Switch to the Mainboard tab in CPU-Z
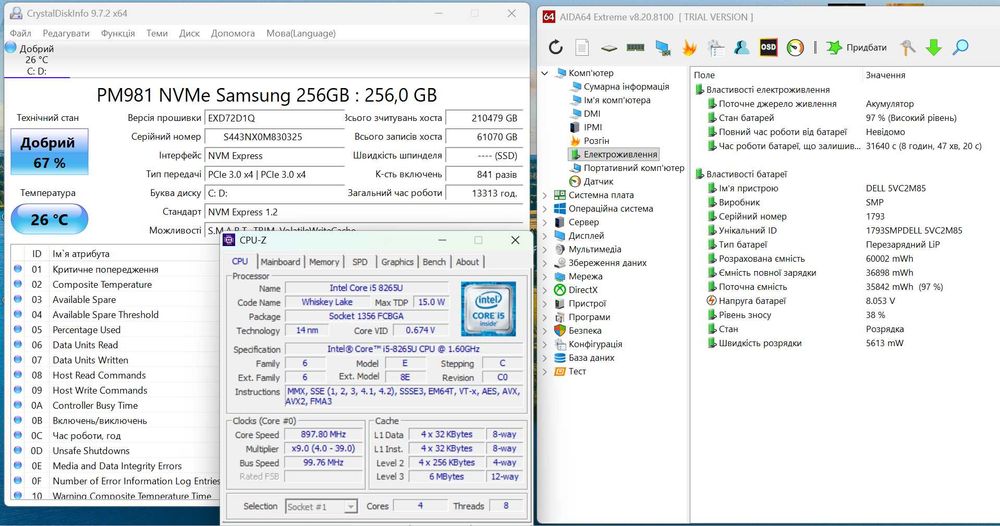Screen dimensions: 1000x526 280,262
